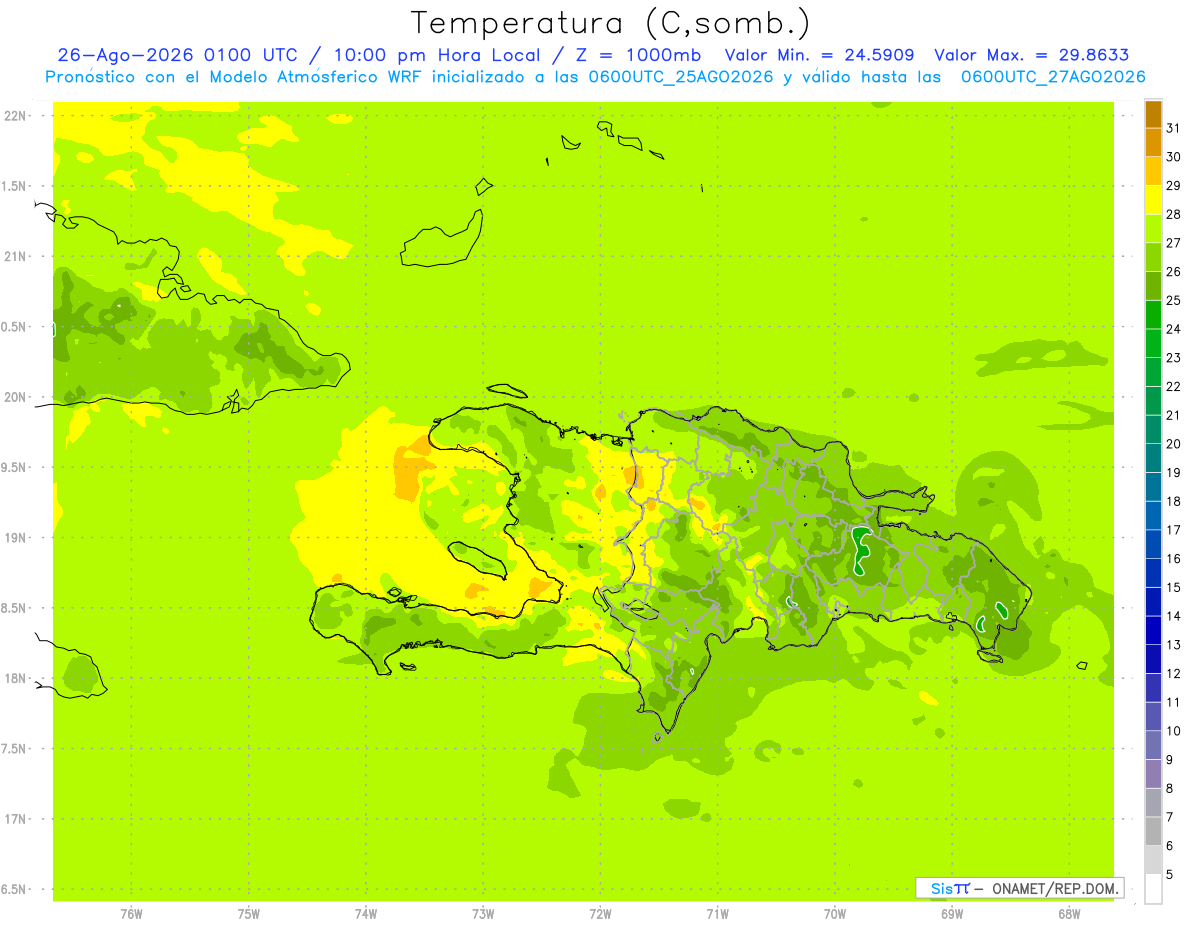Pick the blue legend swatch between 15 and 16

[x=1153, y=573]
